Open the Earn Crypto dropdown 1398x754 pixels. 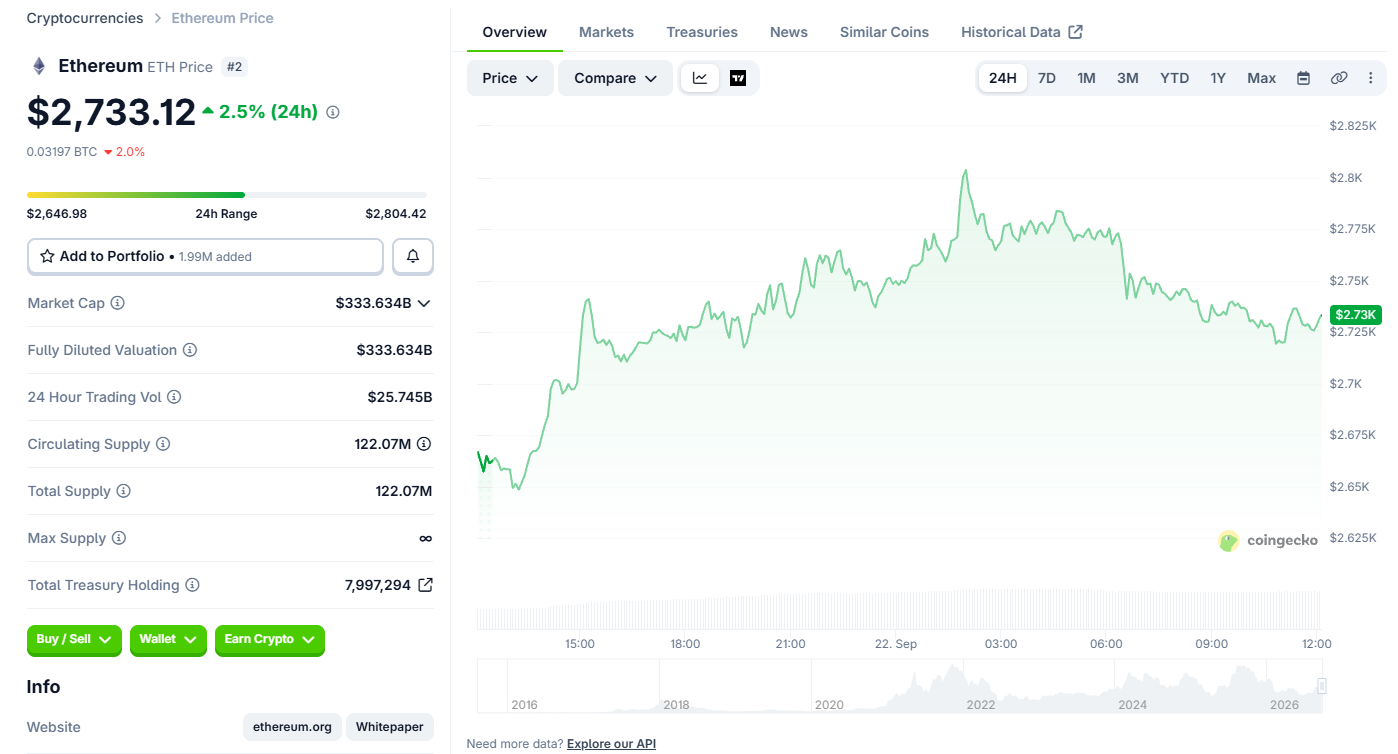pos(270,640)
